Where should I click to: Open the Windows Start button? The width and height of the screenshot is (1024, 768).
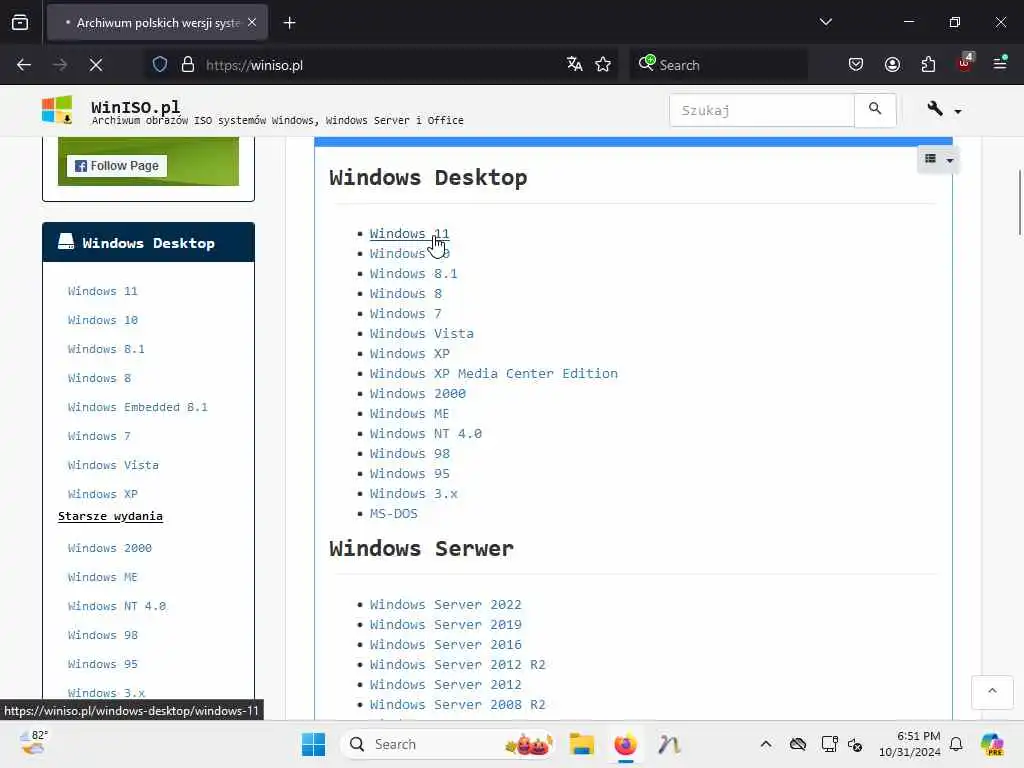[x=313, y=744]
